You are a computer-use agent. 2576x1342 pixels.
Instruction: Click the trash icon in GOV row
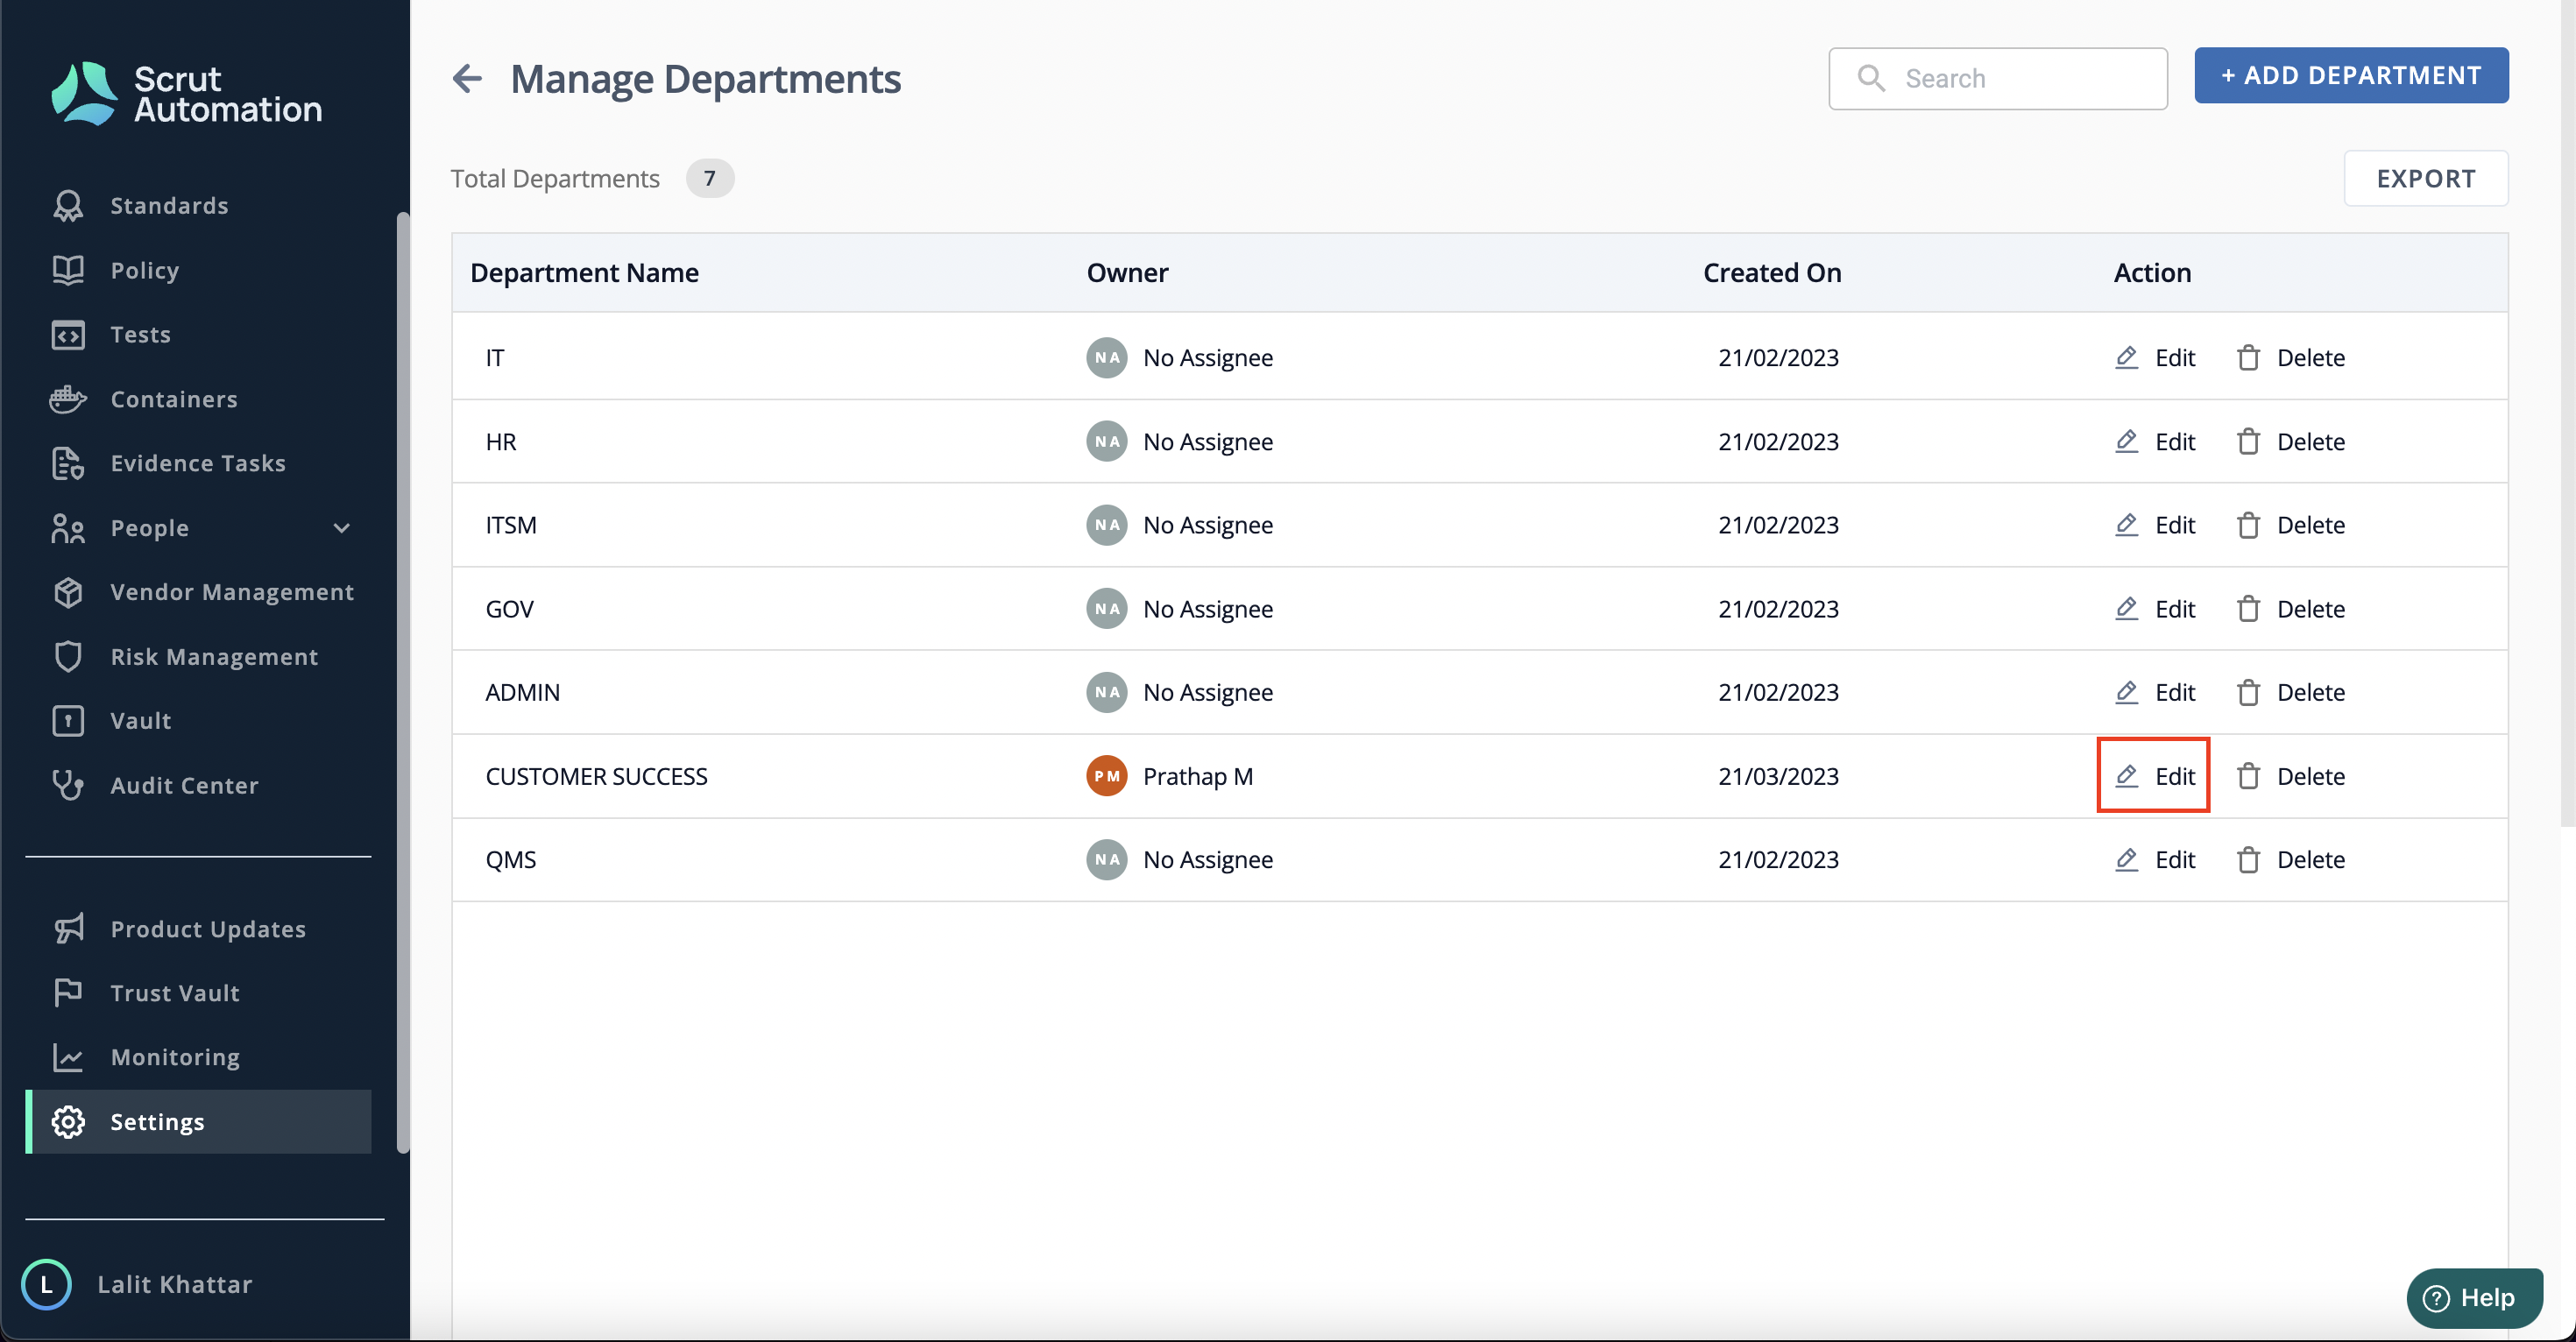tap(2249, 608)
